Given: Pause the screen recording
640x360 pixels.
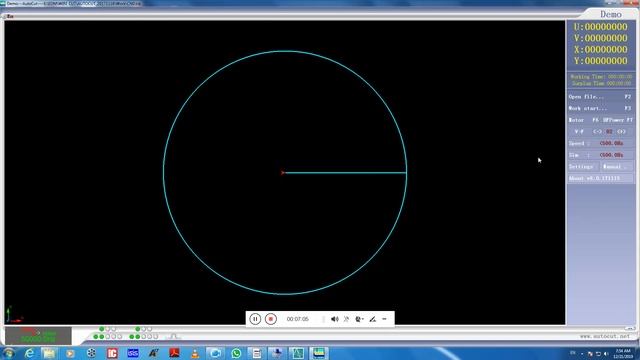Looking at the screenshot, I should (x=255, y=319).
